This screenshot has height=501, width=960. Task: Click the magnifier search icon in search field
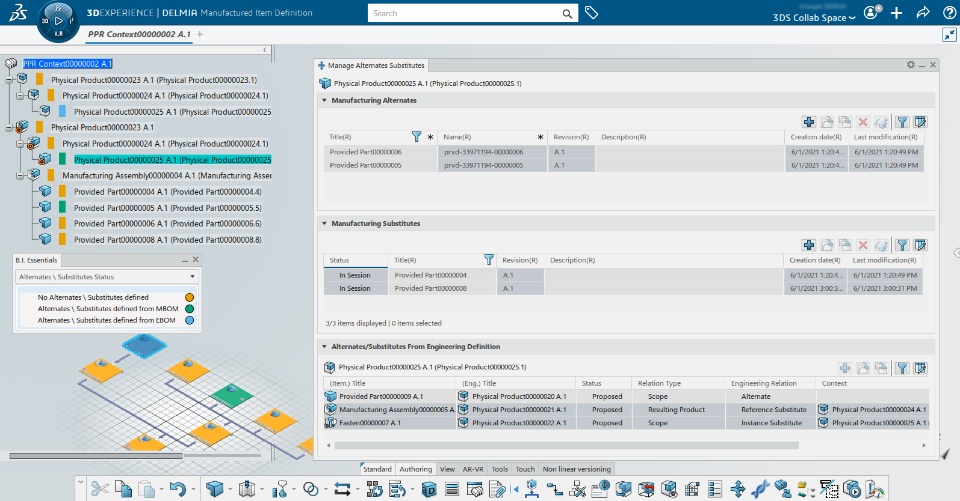pos(568,13)
